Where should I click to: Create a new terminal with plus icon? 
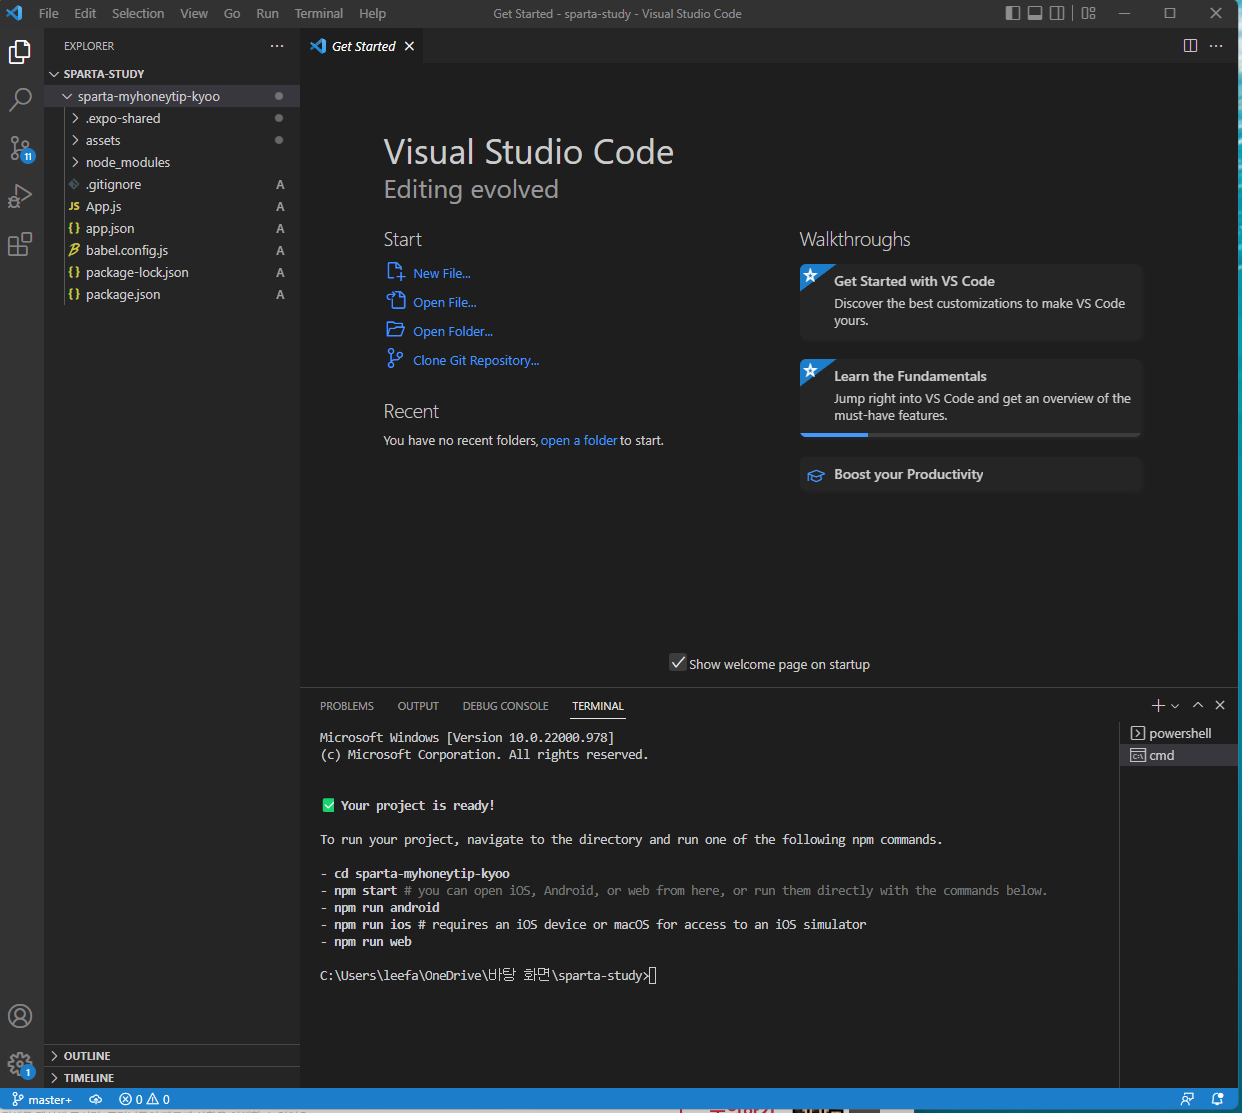(x=1158, y=705)
